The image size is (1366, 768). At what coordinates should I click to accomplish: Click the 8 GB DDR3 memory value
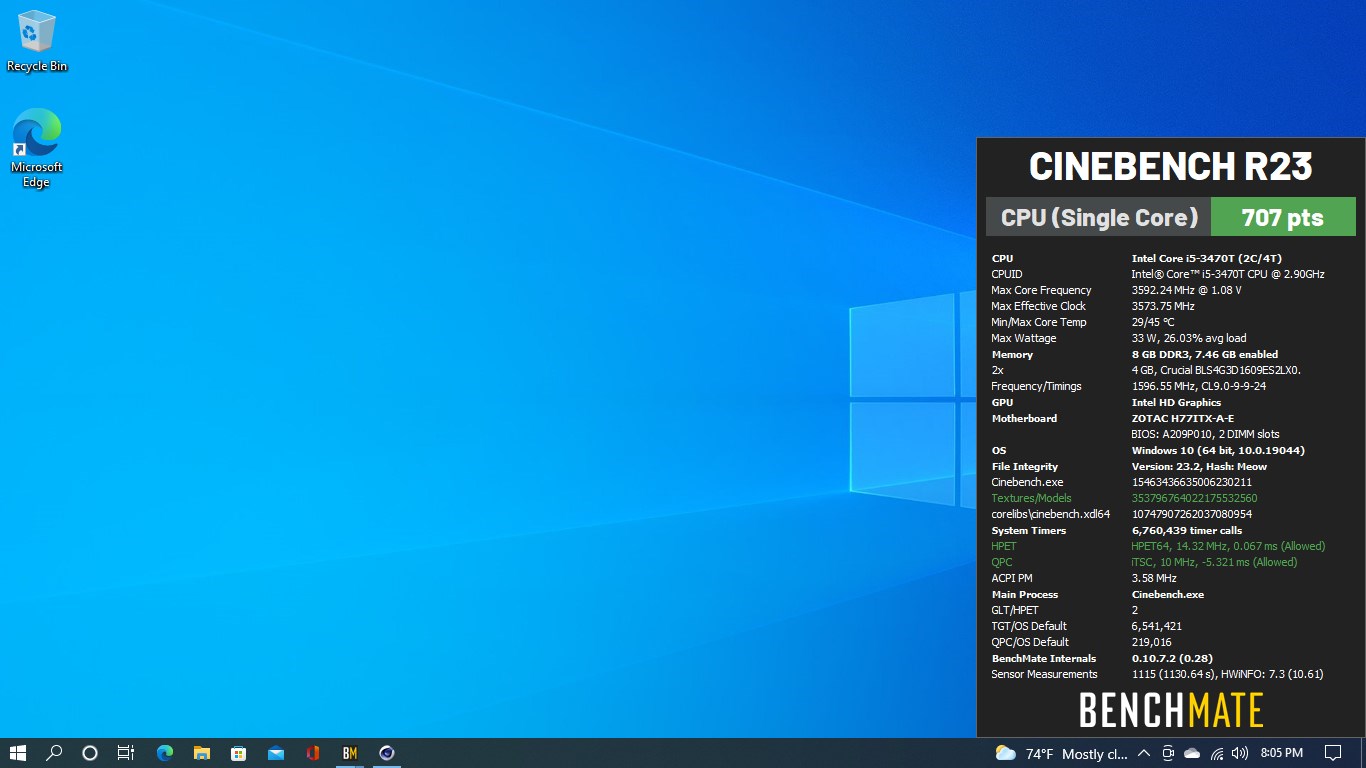point(1205,354)
